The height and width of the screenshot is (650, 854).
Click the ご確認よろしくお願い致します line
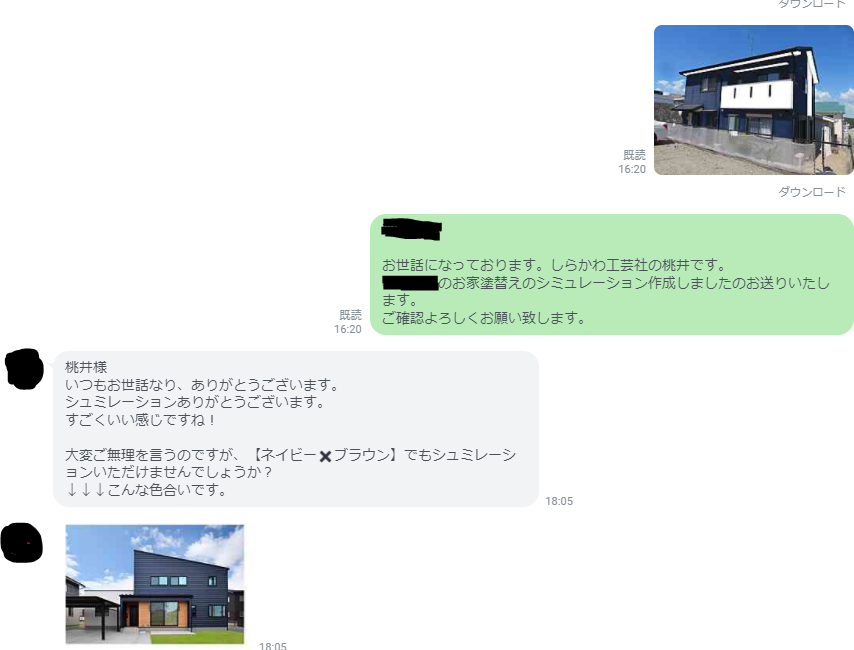coord(484,318)
